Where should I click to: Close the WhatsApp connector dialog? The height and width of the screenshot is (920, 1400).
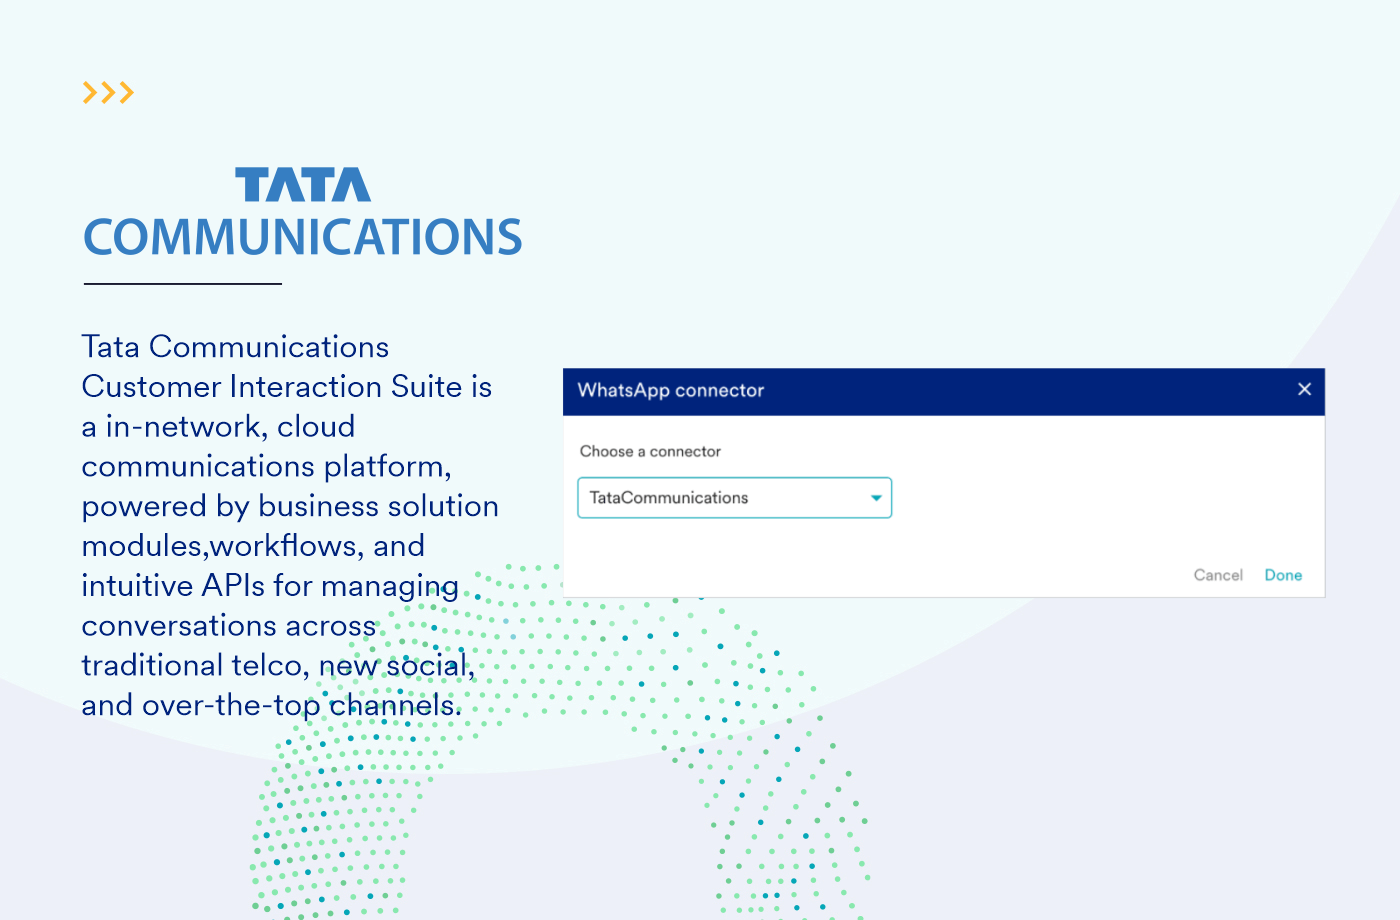pos(1304,390)
